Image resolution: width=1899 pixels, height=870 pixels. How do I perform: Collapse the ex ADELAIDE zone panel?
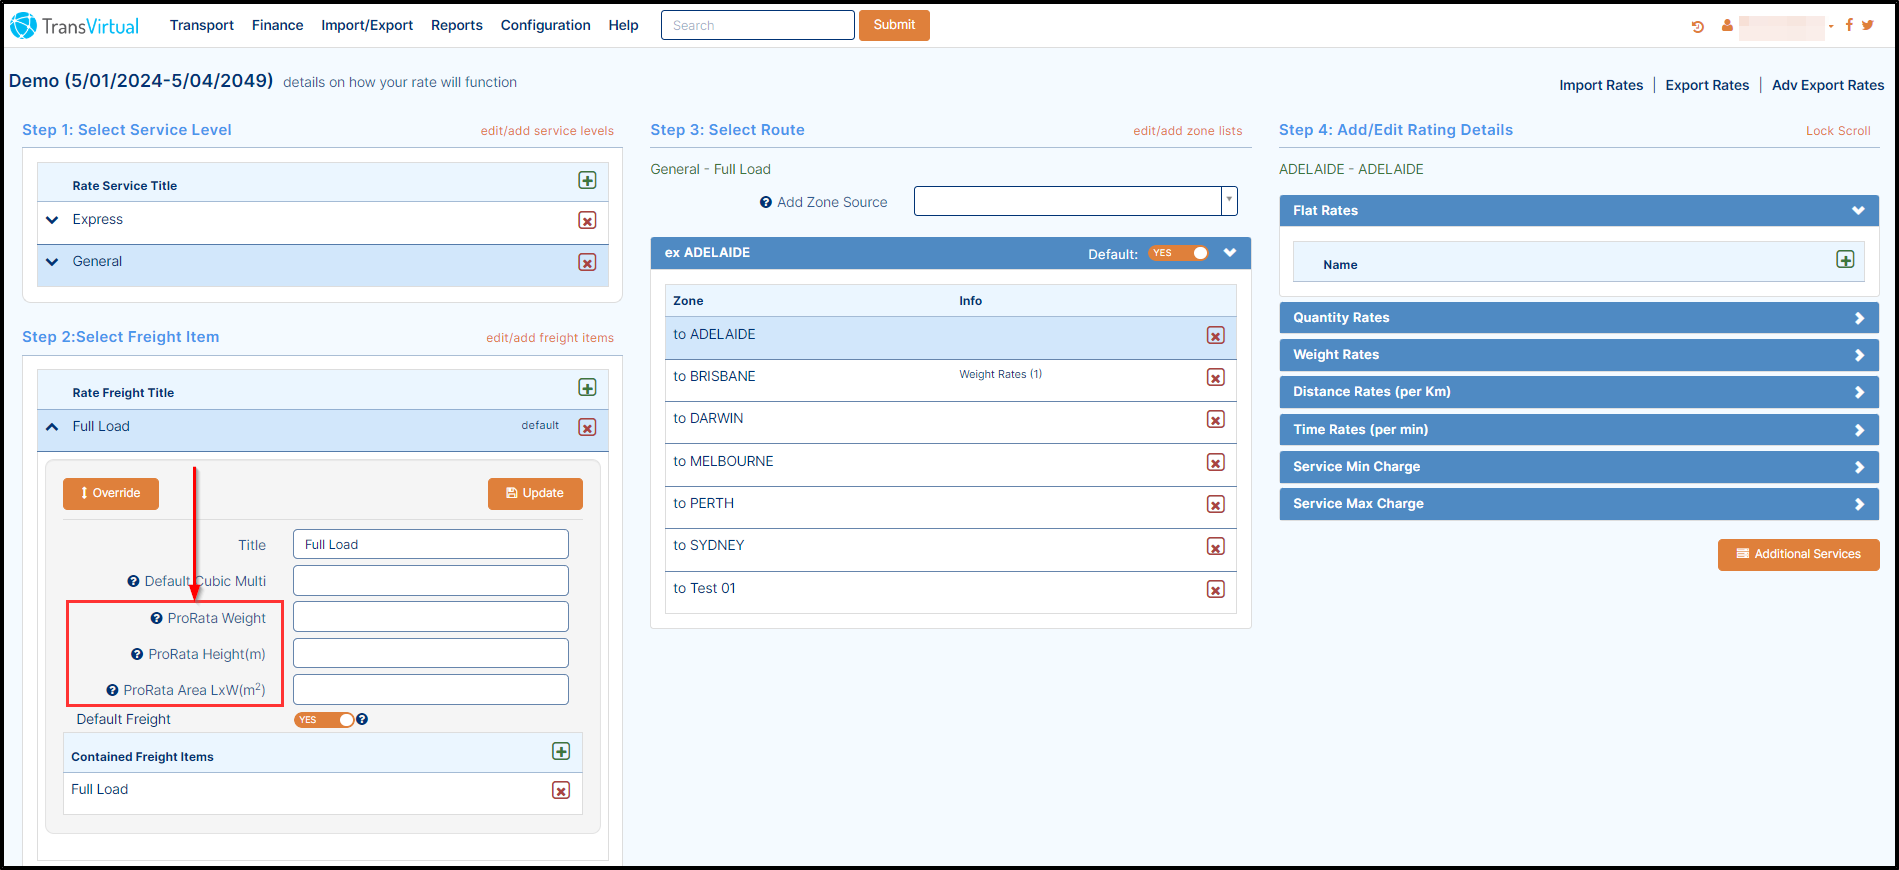click(x=1230, y=253)
